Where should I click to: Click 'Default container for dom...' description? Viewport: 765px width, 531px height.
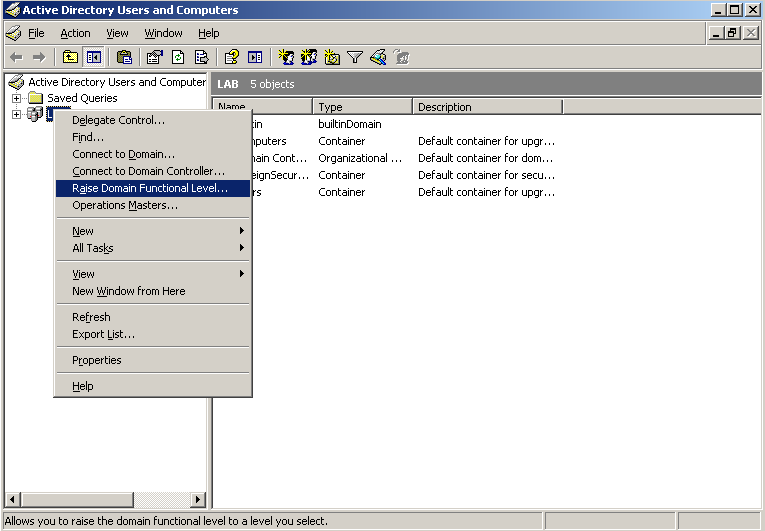(x=486, y=158)
